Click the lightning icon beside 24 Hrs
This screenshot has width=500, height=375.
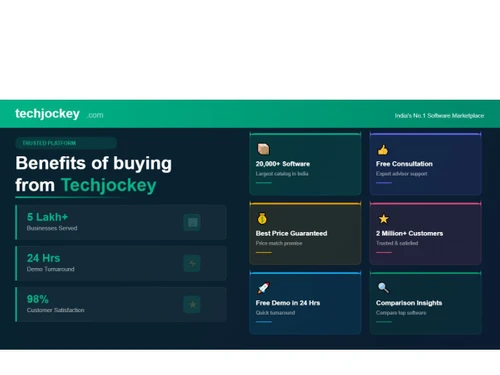click(x=192, y=263)
